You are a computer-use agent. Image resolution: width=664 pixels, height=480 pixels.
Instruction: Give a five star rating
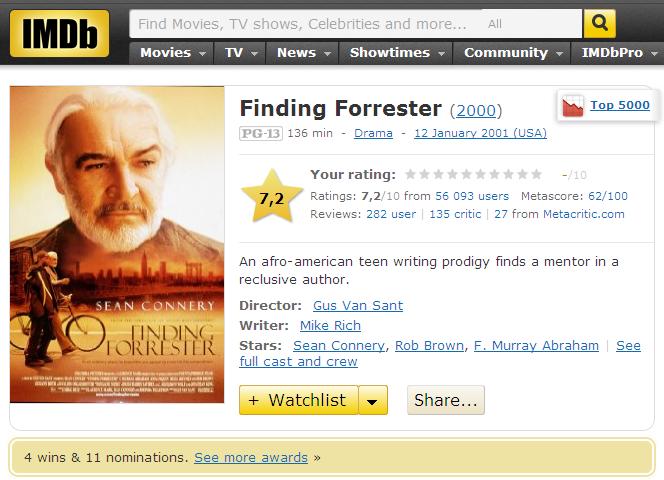466,174
